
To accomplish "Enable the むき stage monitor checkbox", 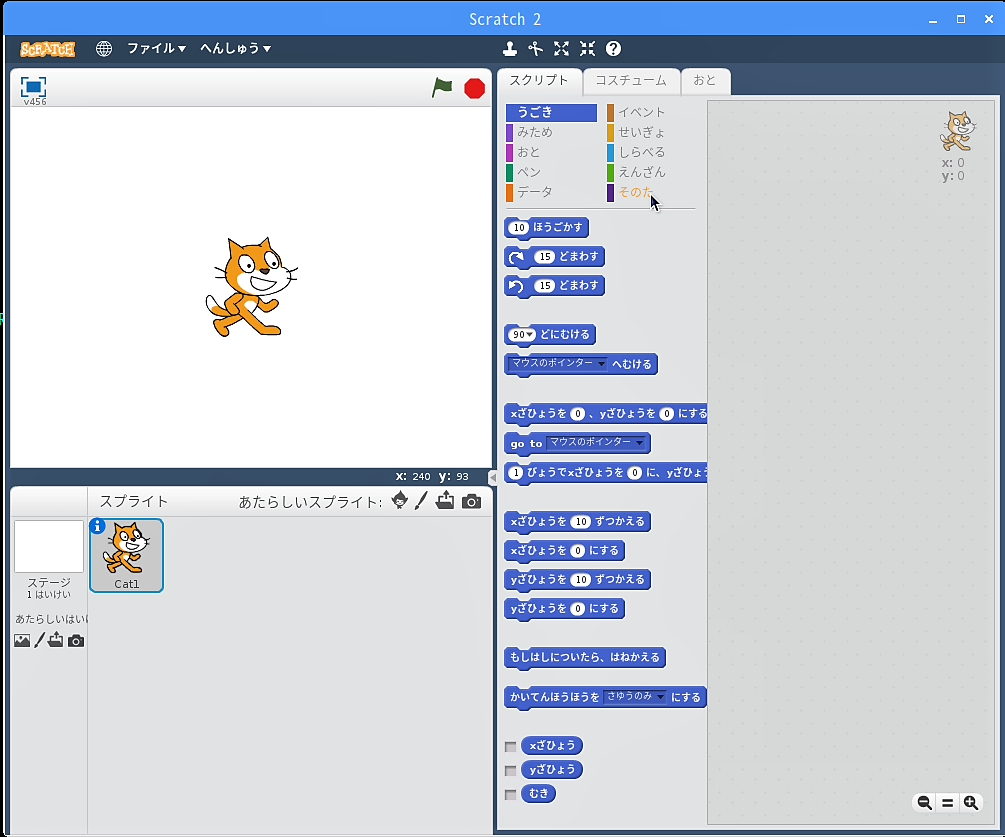I will 510,795.
